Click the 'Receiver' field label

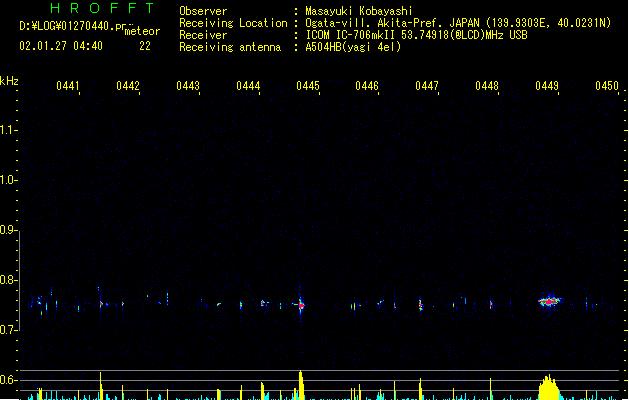(x=203, y=35)
